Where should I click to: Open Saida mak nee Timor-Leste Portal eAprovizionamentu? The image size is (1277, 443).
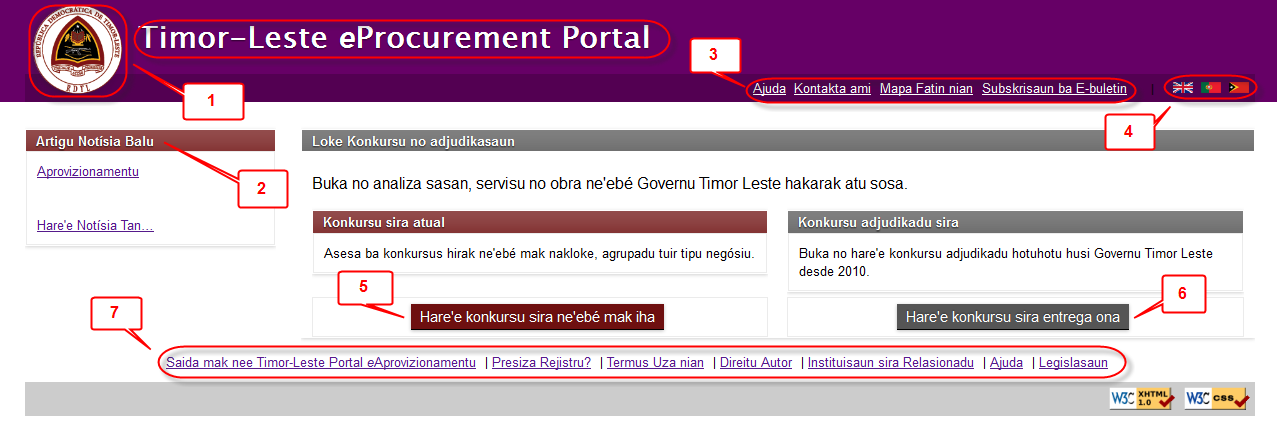point(321,363)
